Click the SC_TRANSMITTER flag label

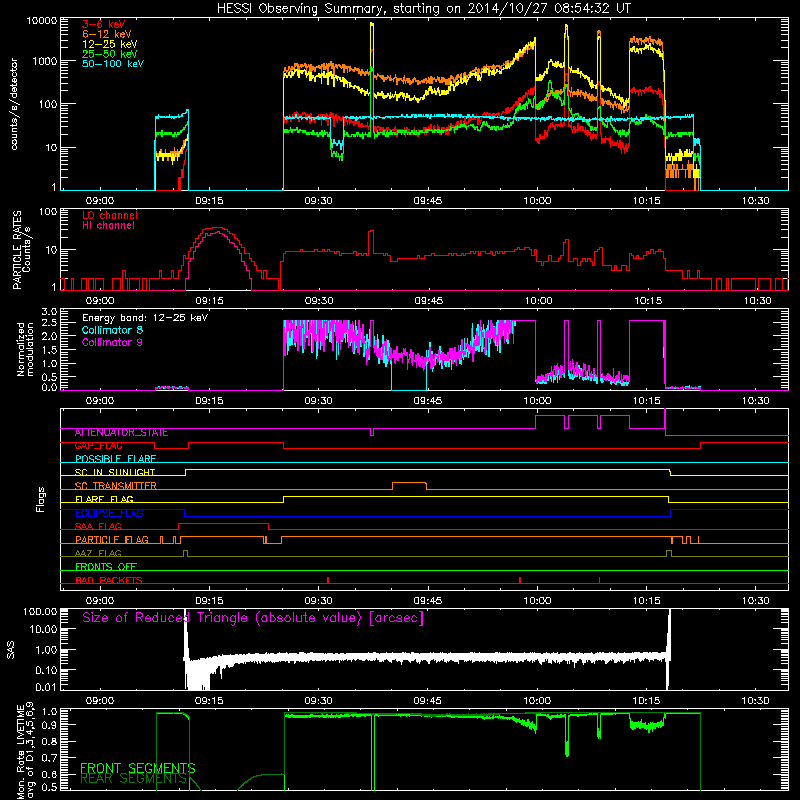116,486
